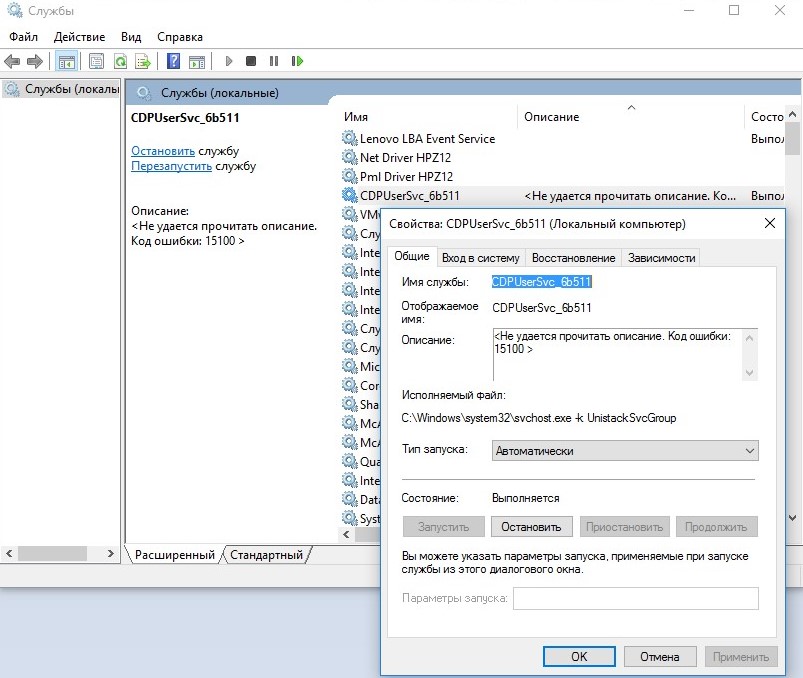803x678 pixels.
Task: Click the Продолжить button
Action: 716,527
